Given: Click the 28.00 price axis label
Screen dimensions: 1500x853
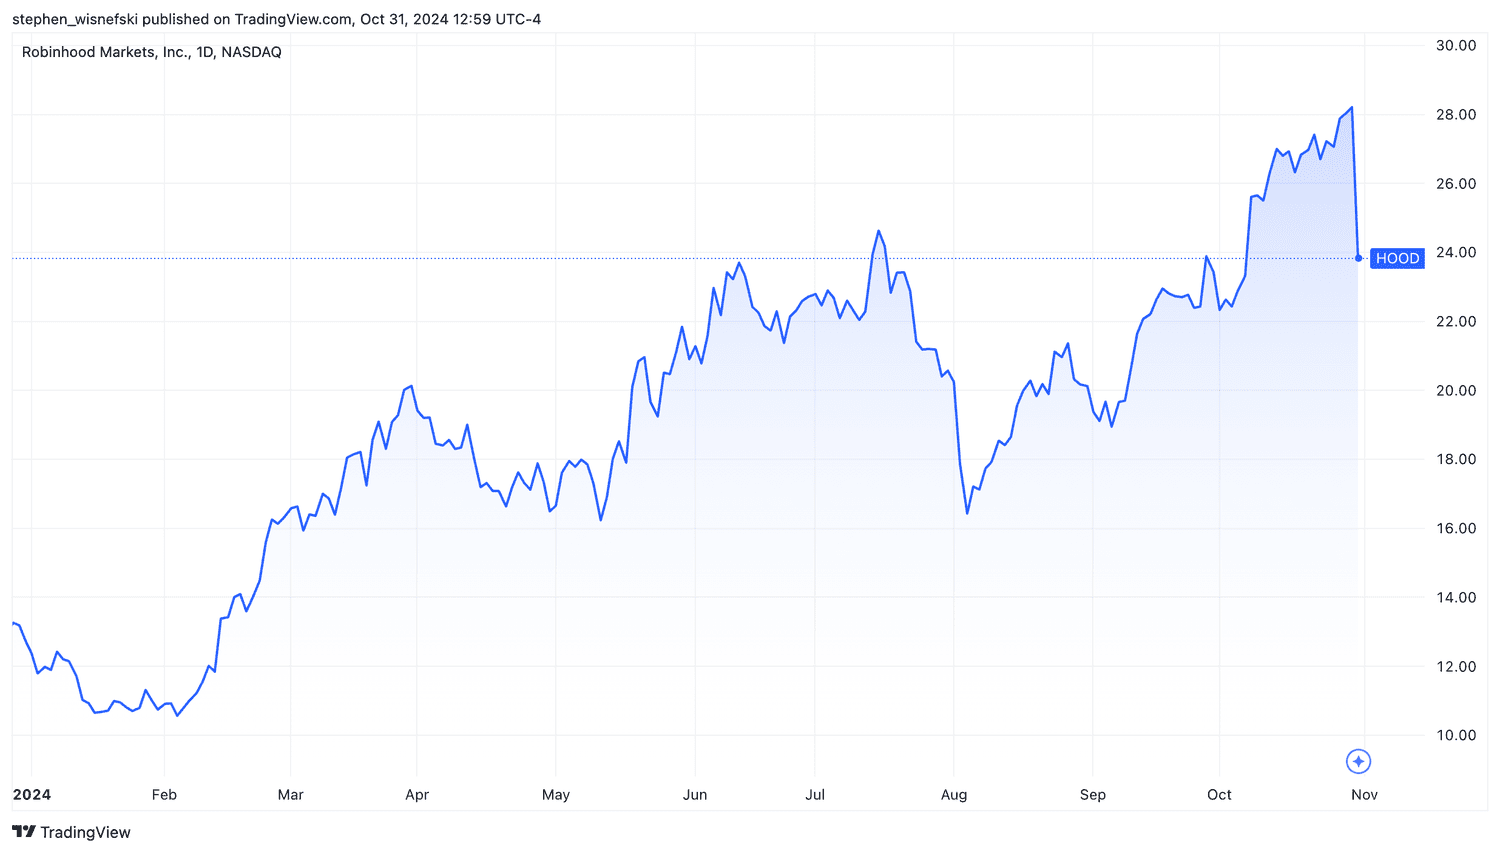Looking at the screenshot, I should click(1456, 114).
